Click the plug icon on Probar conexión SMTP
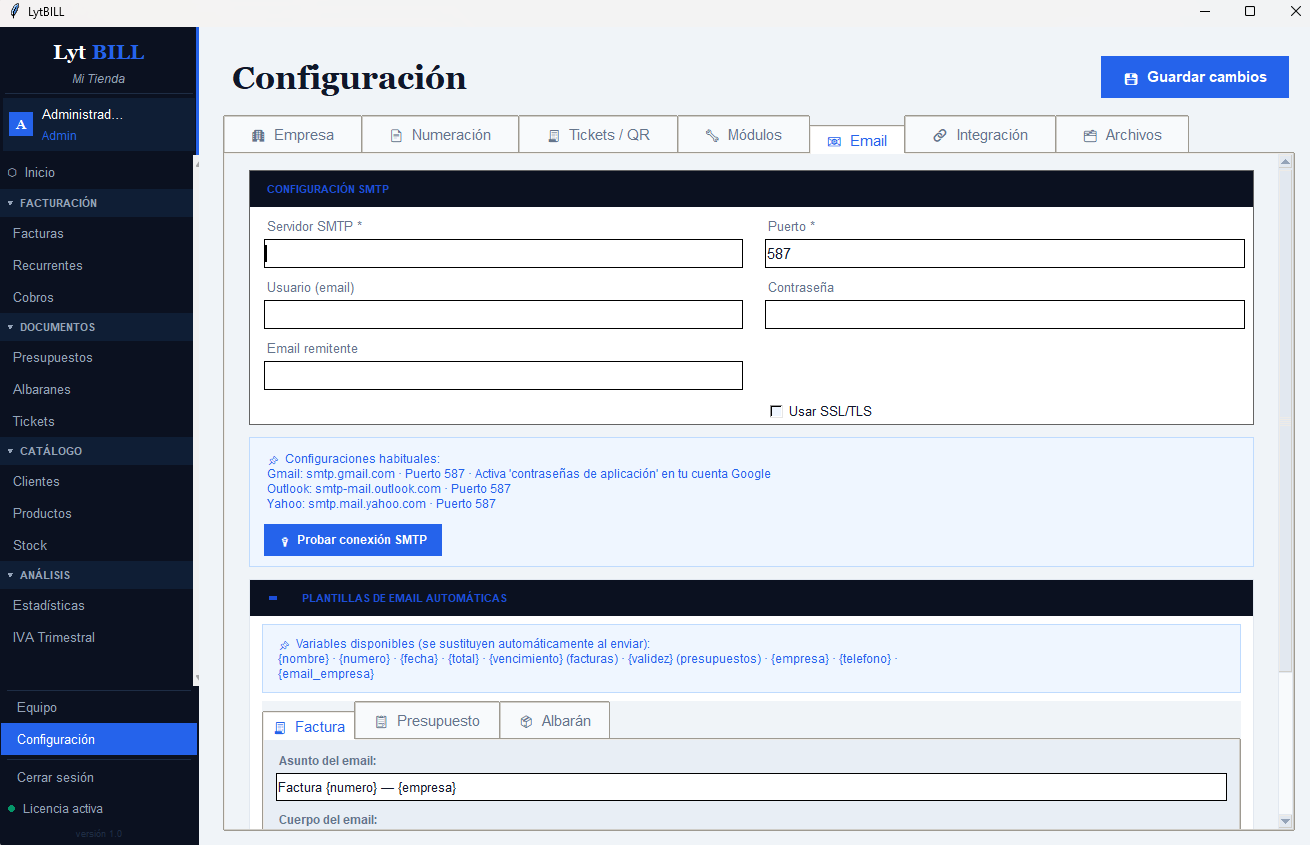The height and width of the screenshot is (845, 1310). point(285,540)
